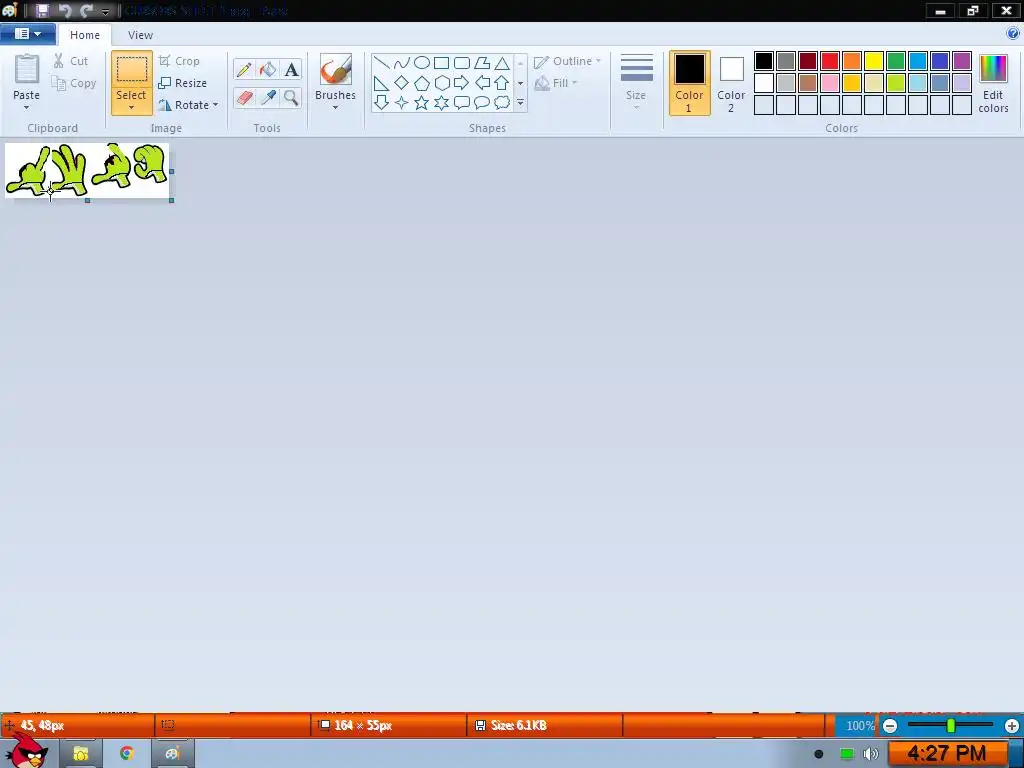Viewport: 1024px width, 768px height.
Task: Choose the Magnifier tool
Action: (292, 98)
